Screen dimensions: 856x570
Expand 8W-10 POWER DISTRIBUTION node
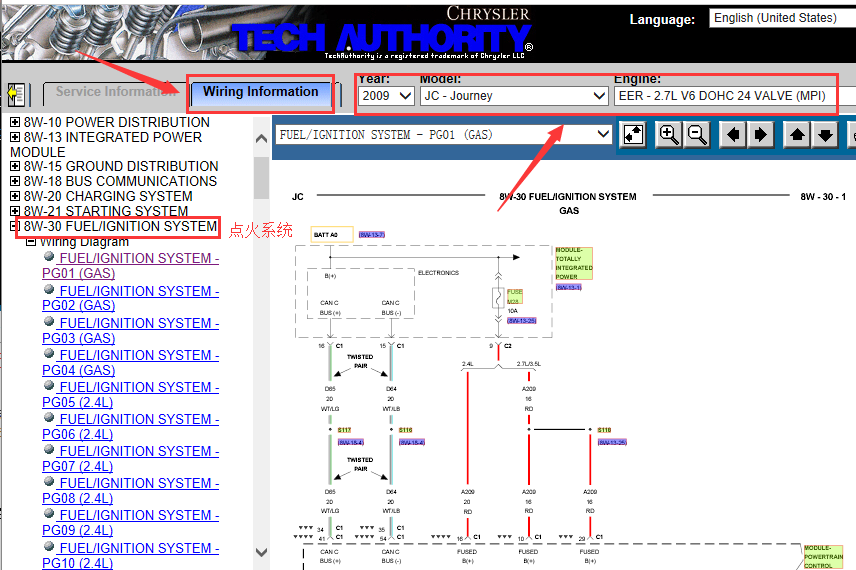coord(15,122)
